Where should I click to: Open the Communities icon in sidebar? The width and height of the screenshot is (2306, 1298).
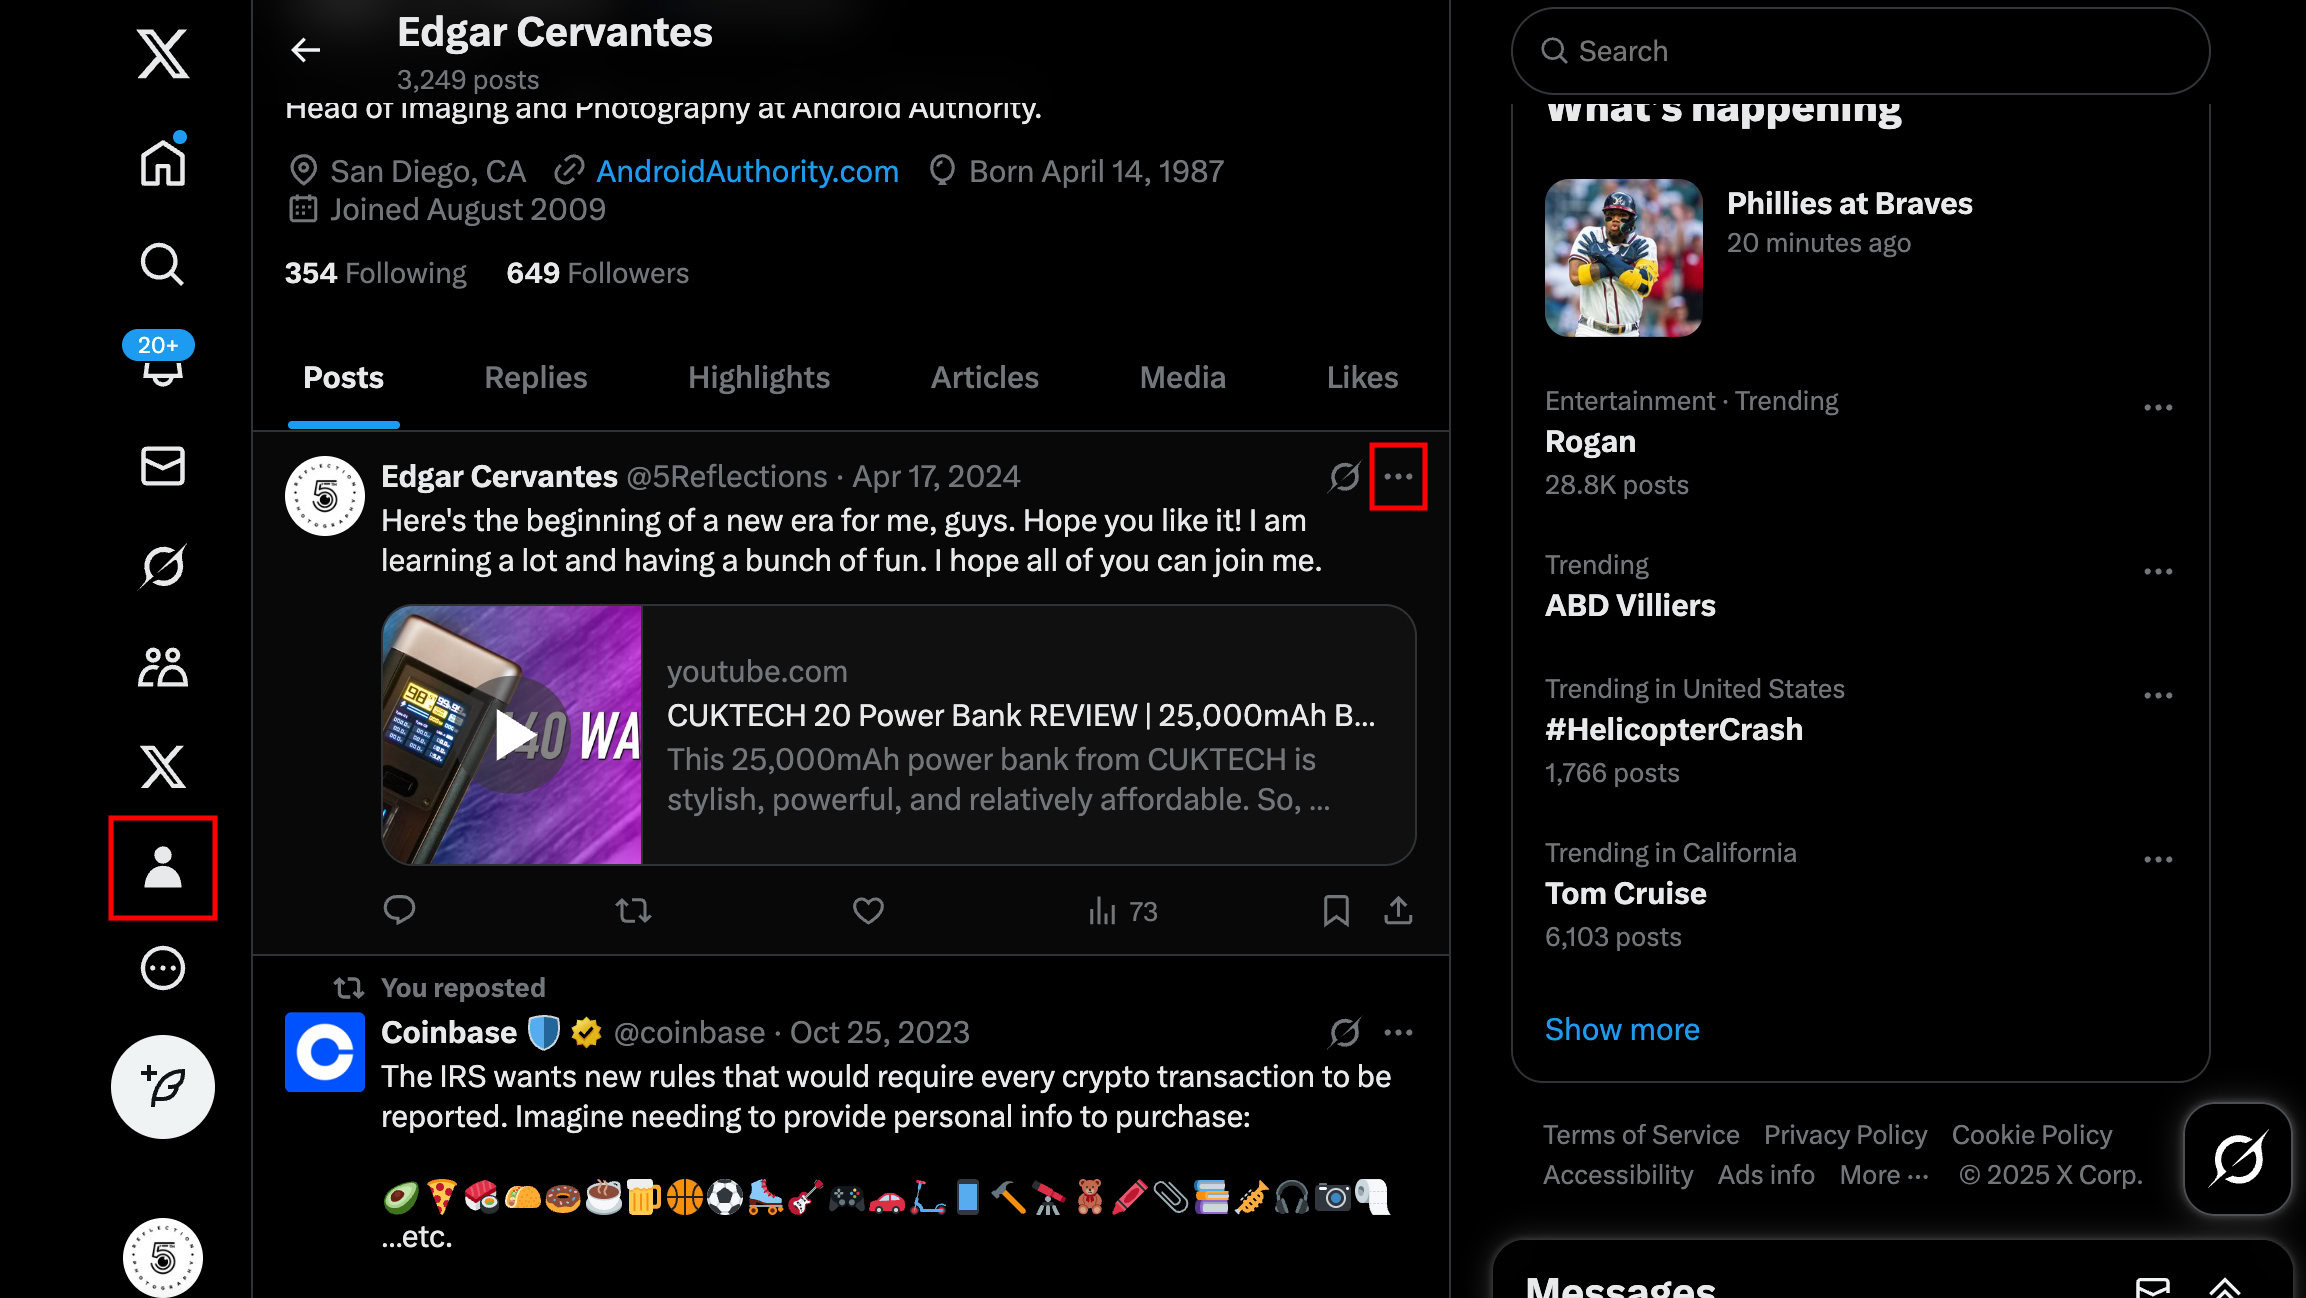coord(162,667)
